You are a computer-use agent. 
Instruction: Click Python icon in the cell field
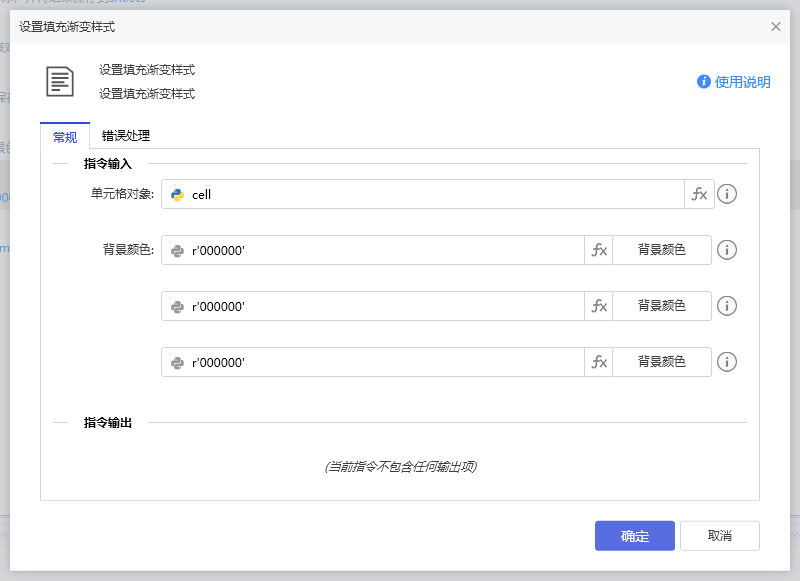(177, 195)
